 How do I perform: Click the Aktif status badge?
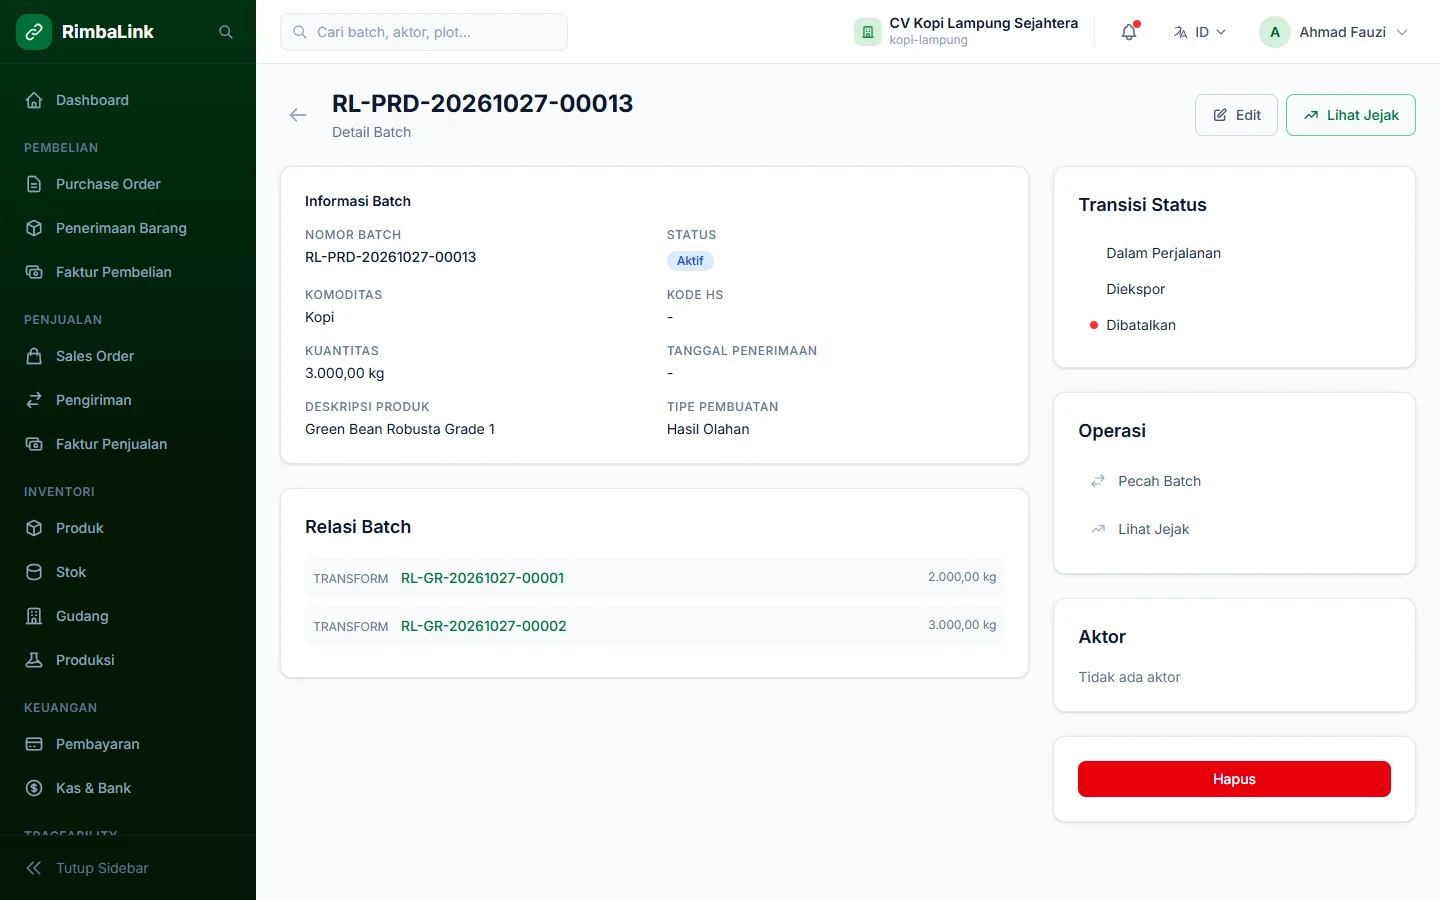(x=690, y=261)
